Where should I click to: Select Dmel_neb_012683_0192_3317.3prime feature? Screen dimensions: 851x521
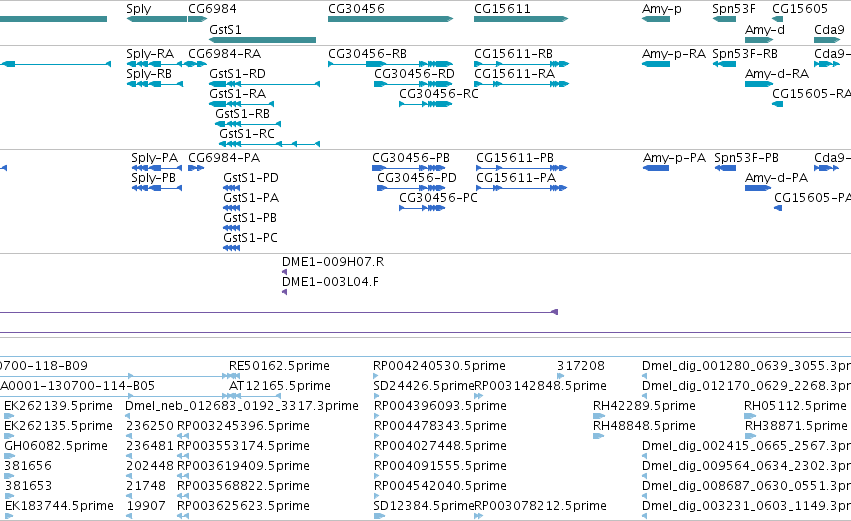(128, 416)
